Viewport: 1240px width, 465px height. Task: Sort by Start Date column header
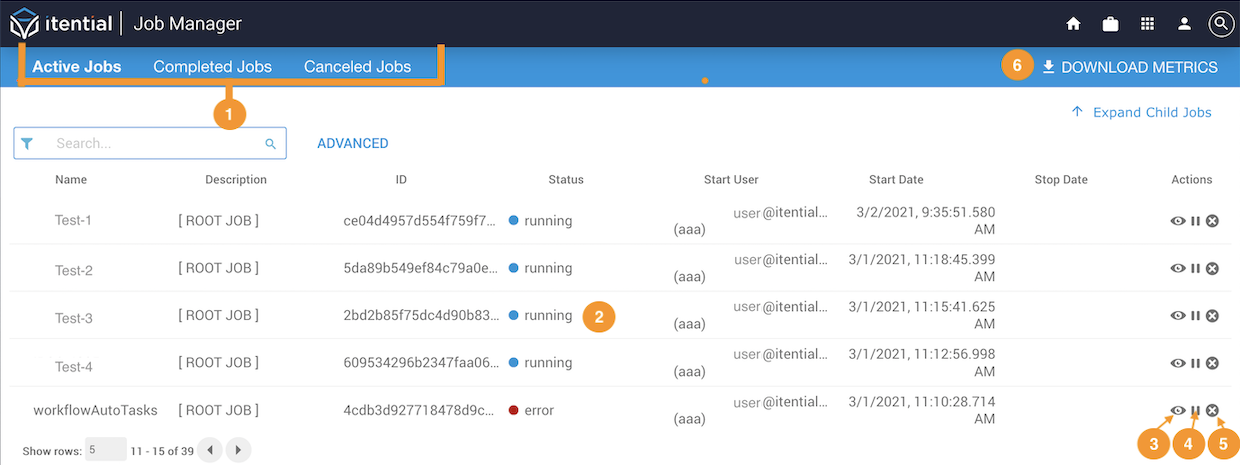[896, 180]
